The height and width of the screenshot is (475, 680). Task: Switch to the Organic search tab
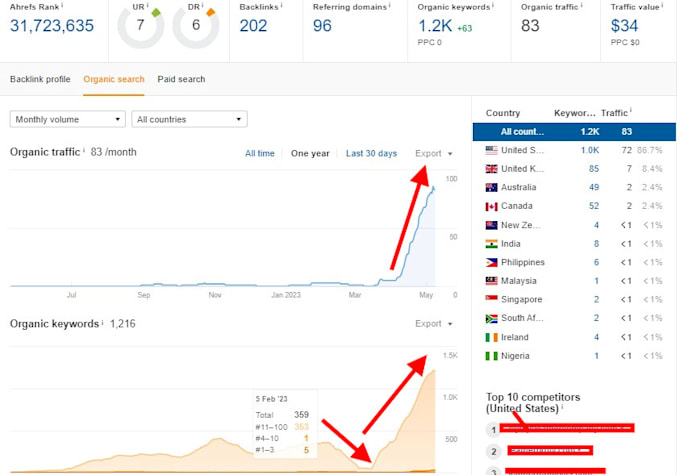(114, 79)
